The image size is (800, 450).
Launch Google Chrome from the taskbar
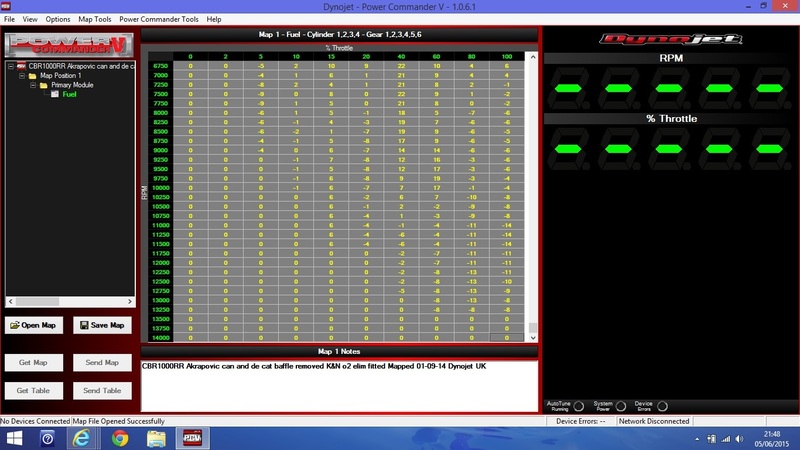(120, 438)
